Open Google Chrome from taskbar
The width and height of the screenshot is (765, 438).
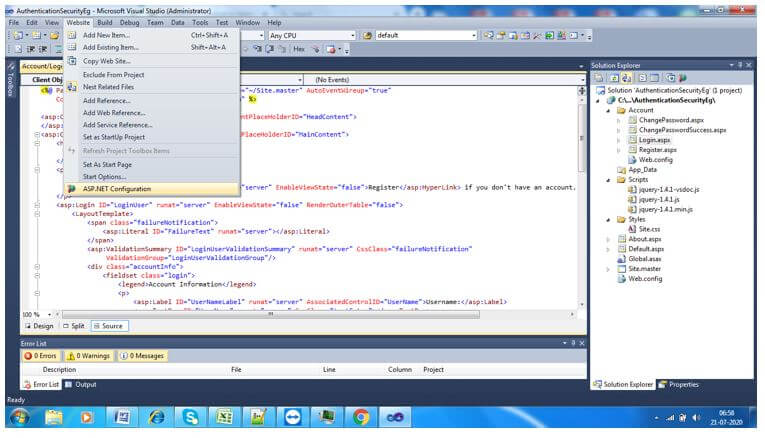click(x=361, y=418)
